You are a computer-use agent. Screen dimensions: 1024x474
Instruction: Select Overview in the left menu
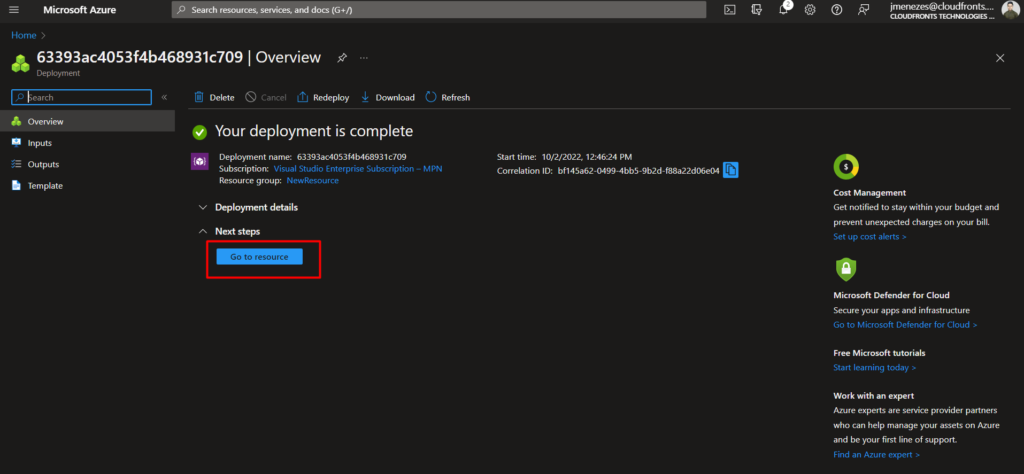point(88,121)
